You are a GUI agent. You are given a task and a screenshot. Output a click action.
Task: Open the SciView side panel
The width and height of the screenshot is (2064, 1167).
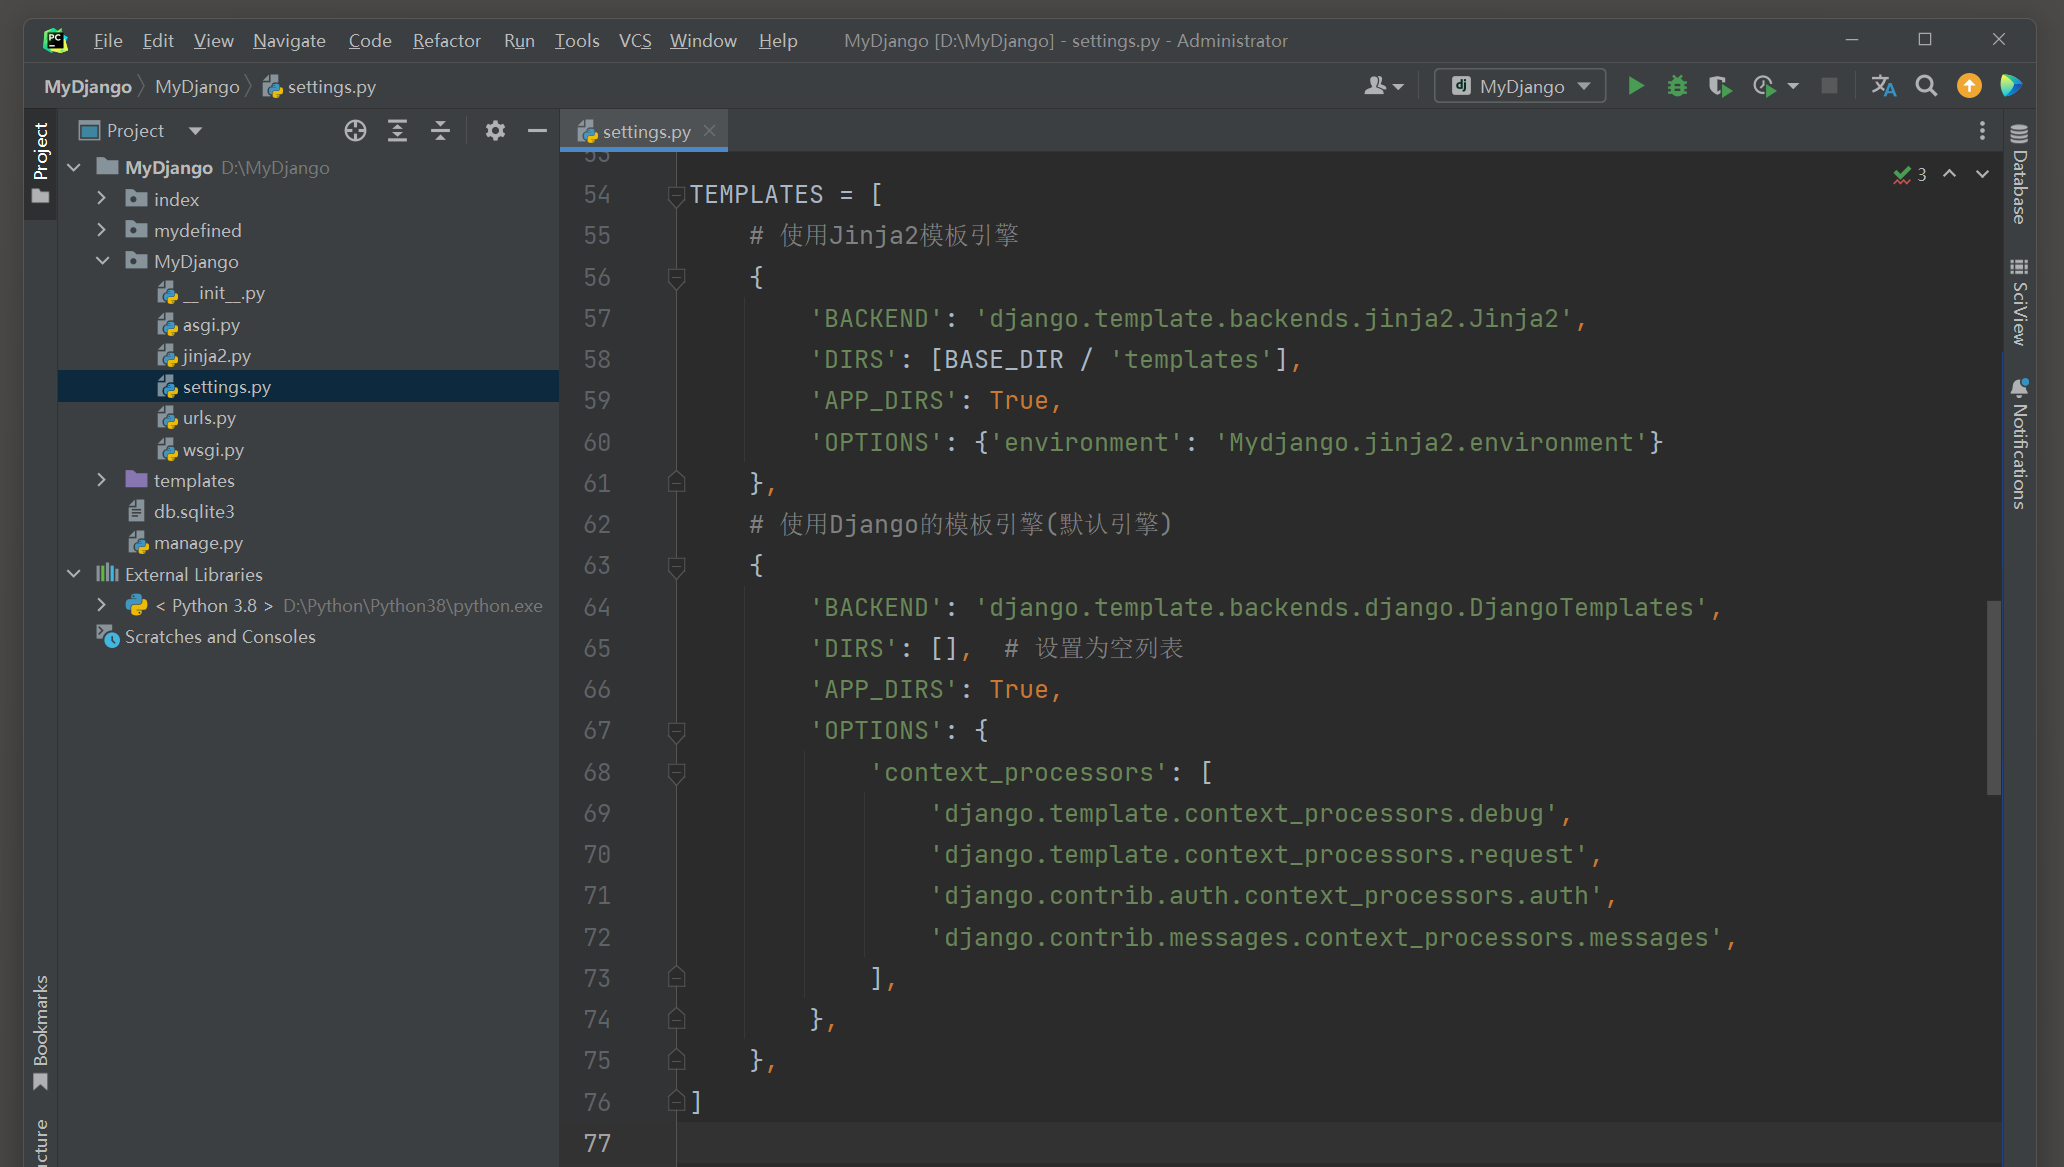[x=2019, y=302]
